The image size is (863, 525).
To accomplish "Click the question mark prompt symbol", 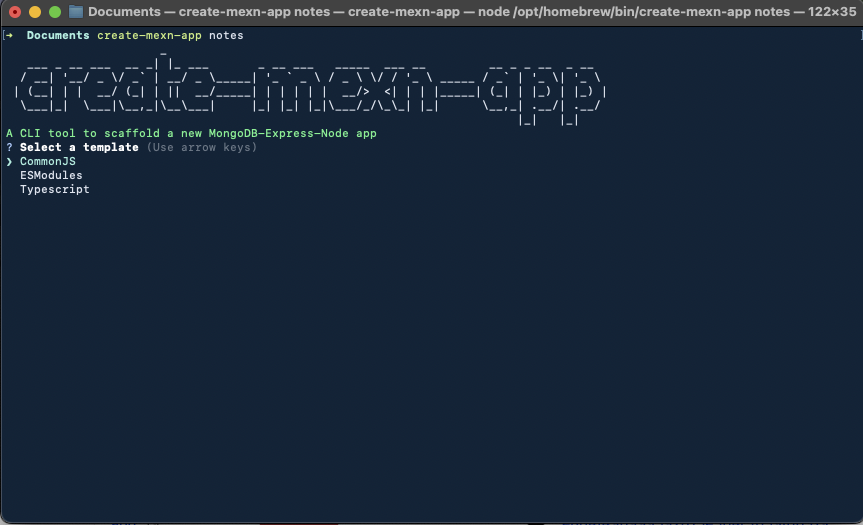I will pyautogui.click(x=9, y=147).
